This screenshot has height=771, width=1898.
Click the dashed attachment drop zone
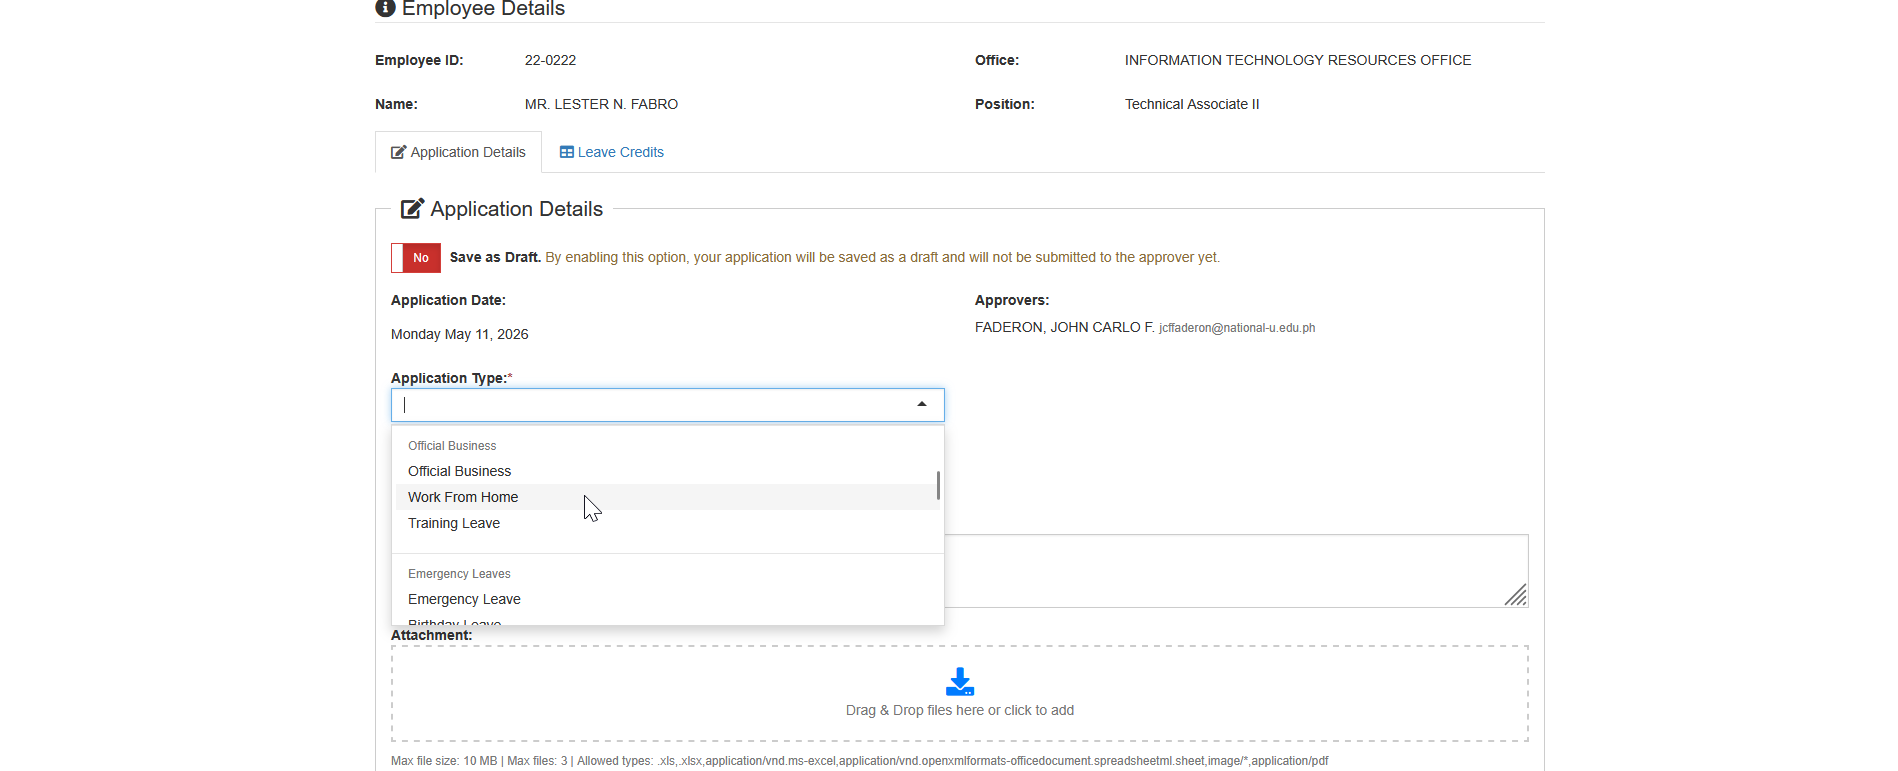(x=960, y=694)
